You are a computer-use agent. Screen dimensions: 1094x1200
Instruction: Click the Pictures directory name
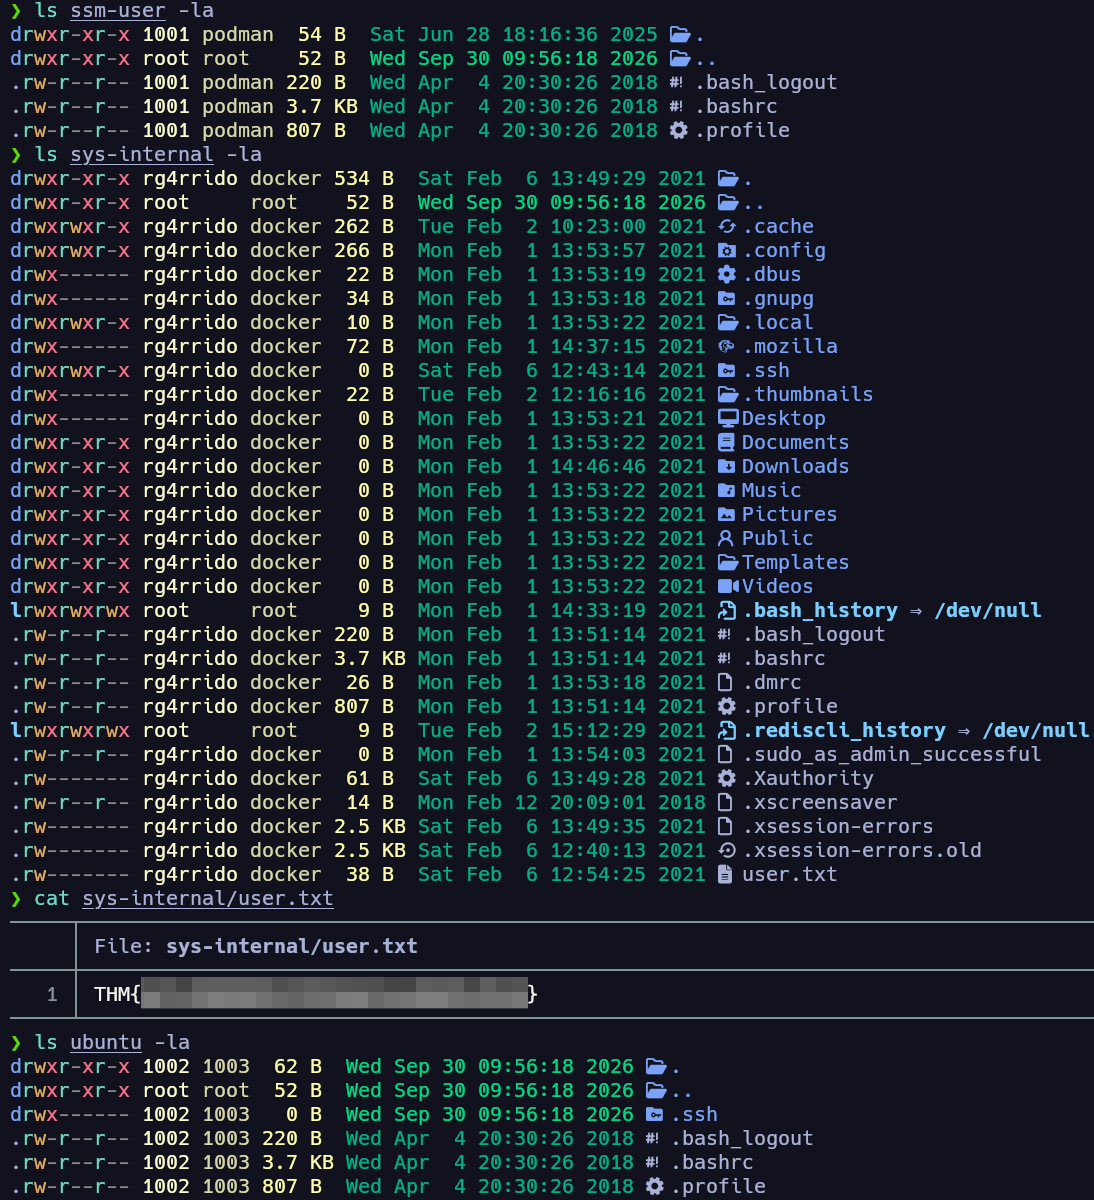click(x=790, y=515)
